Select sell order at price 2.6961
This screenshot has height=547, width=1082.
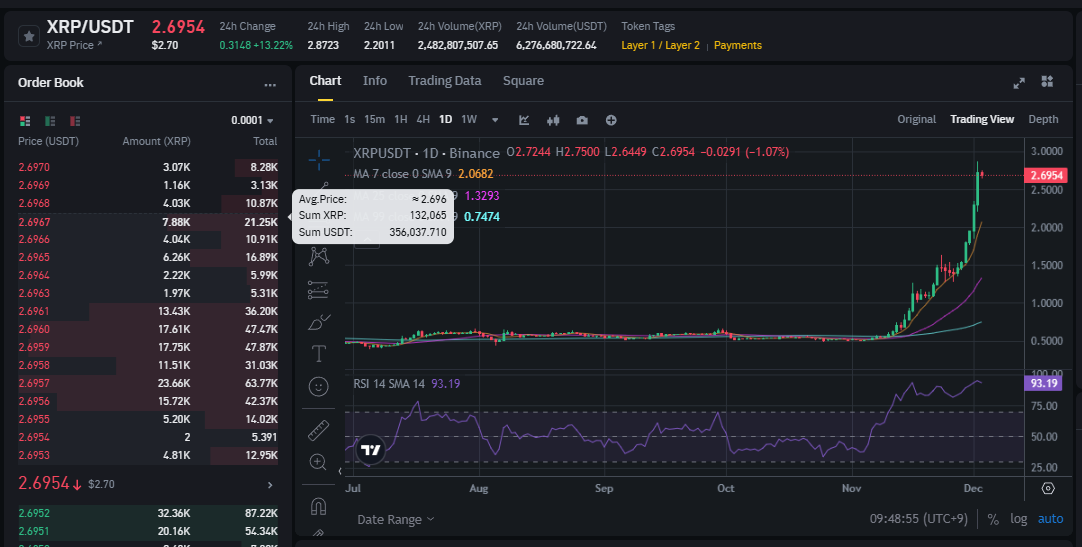tap(148, 311)
